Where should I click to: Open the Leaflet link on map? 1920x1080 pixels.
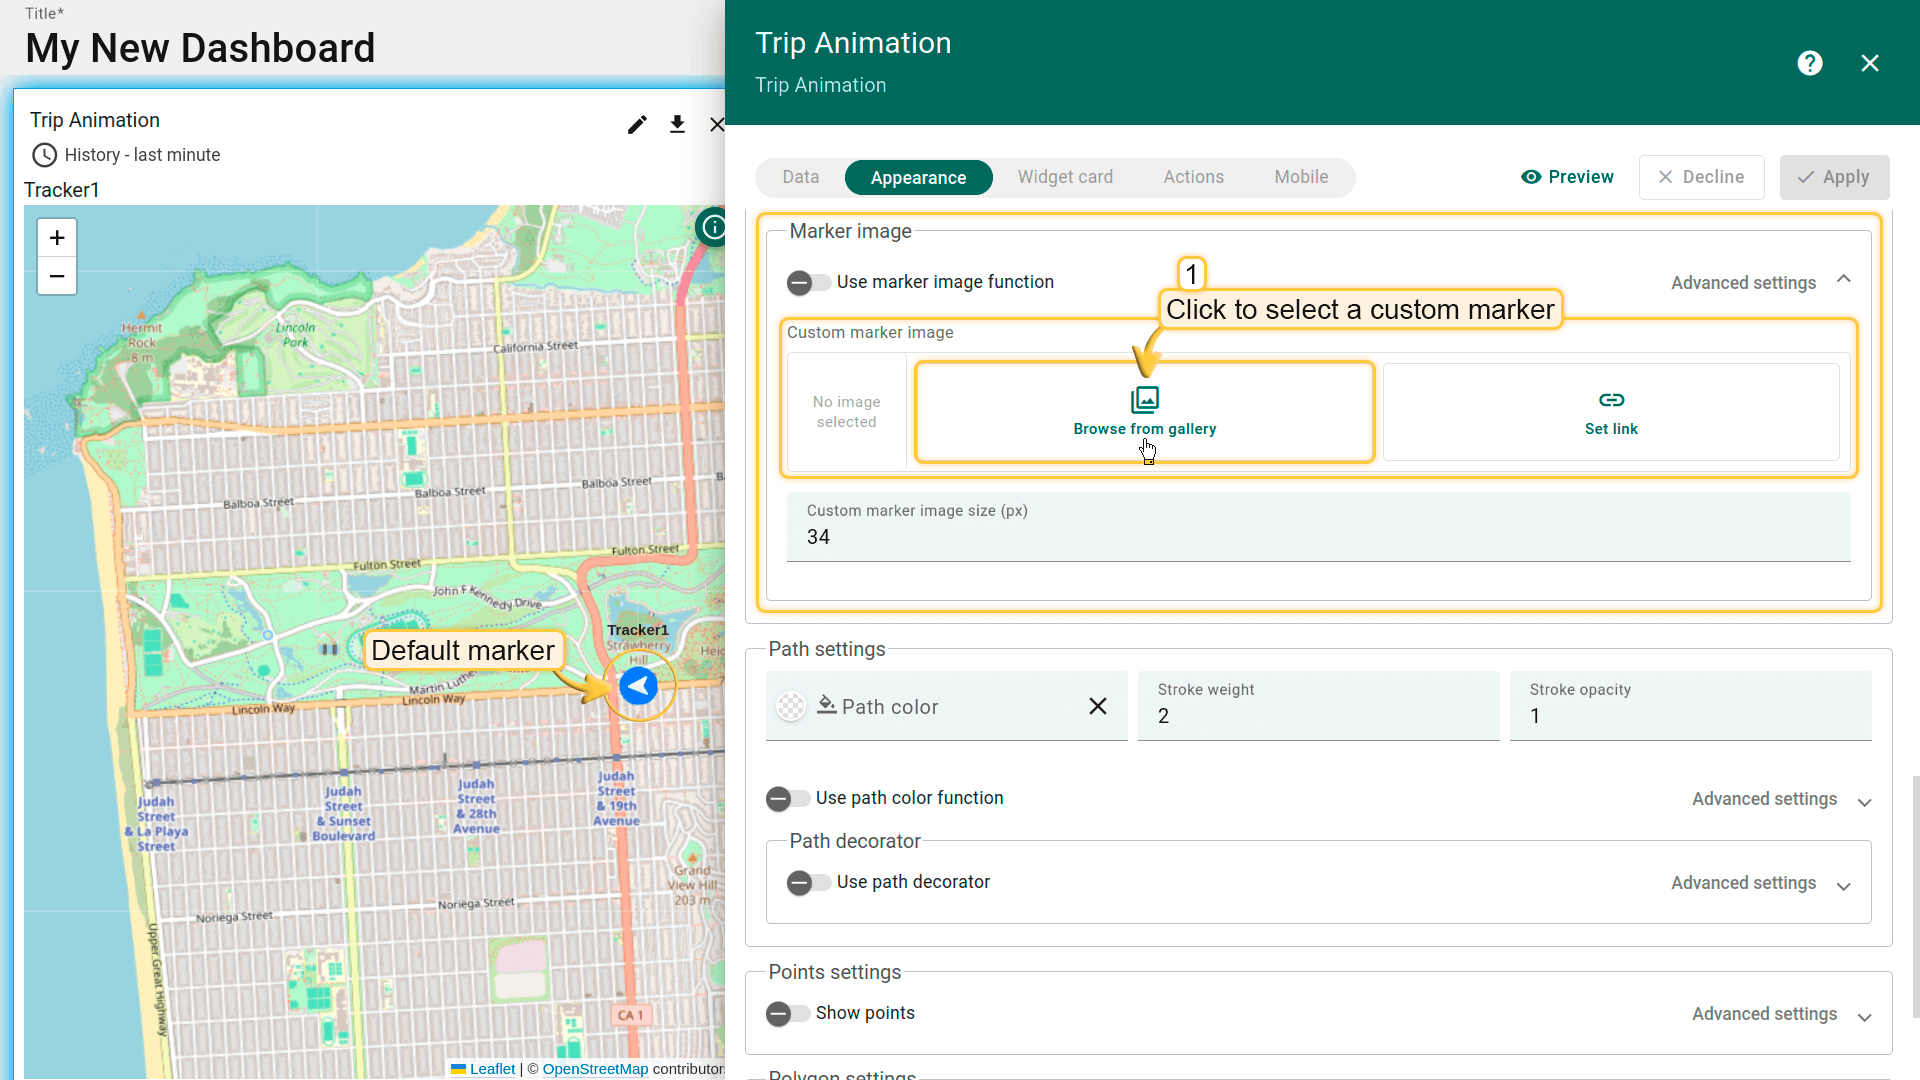pyautogui.click(x=492, y=1069)
